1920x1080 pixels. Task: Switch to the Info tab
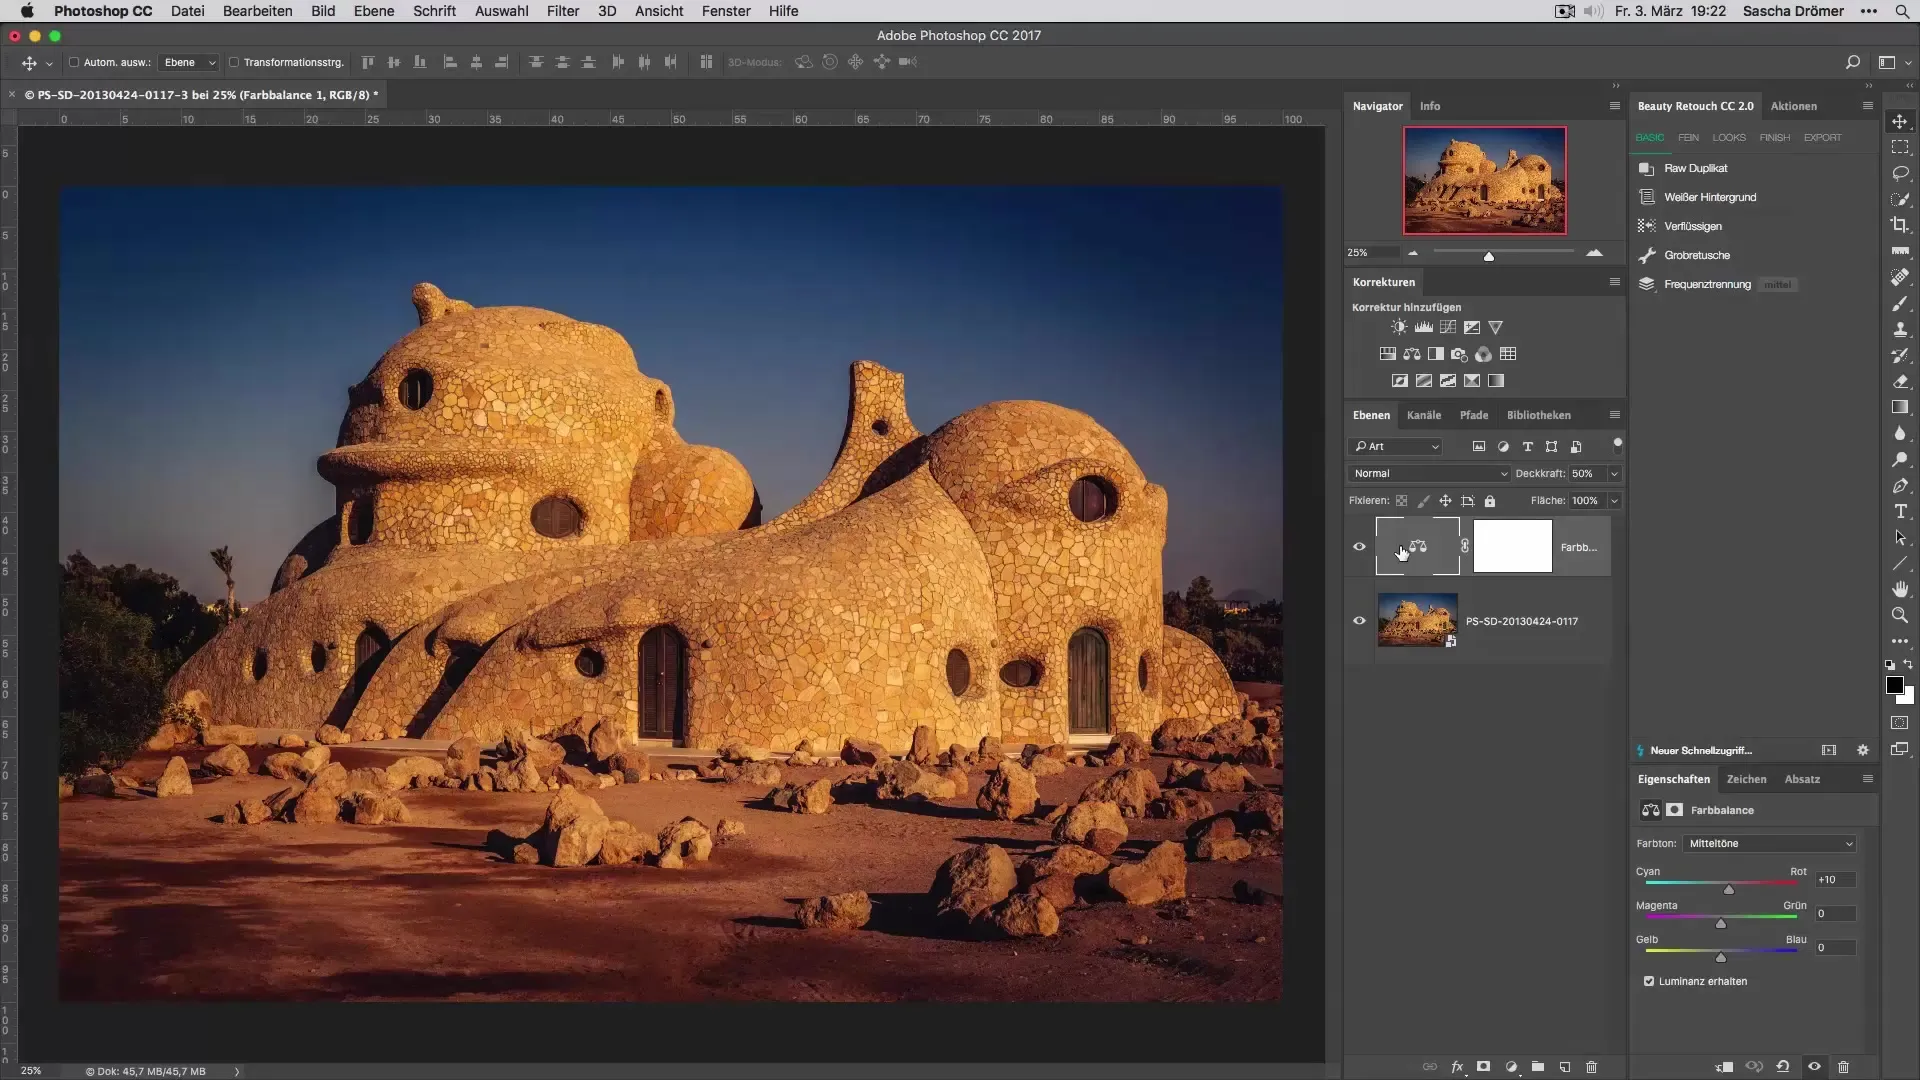coord(1430,106)
